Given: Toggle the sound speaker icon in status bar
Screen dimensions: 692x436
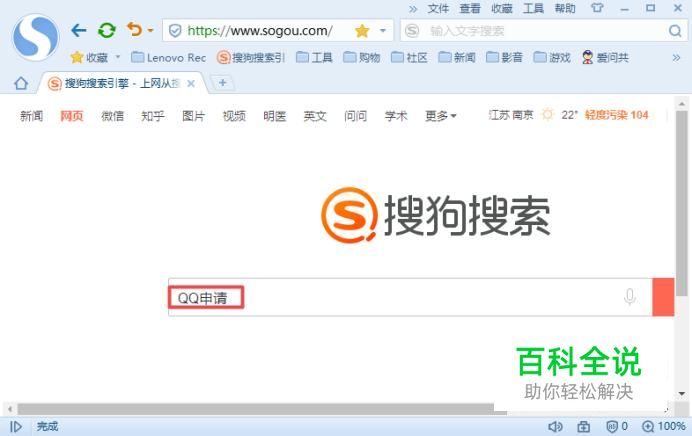Looking at the screenshot, I should [555, 426].
